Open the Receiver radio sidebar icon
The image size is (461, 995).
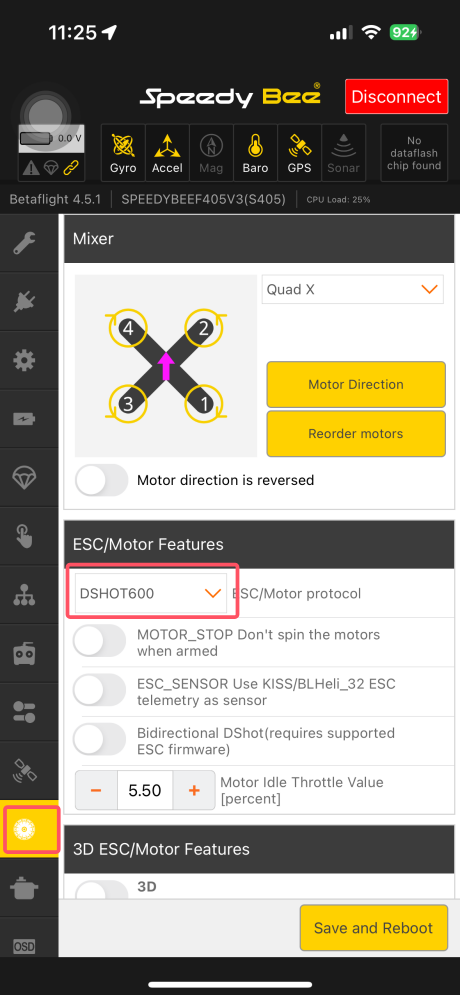coord(25,653)
